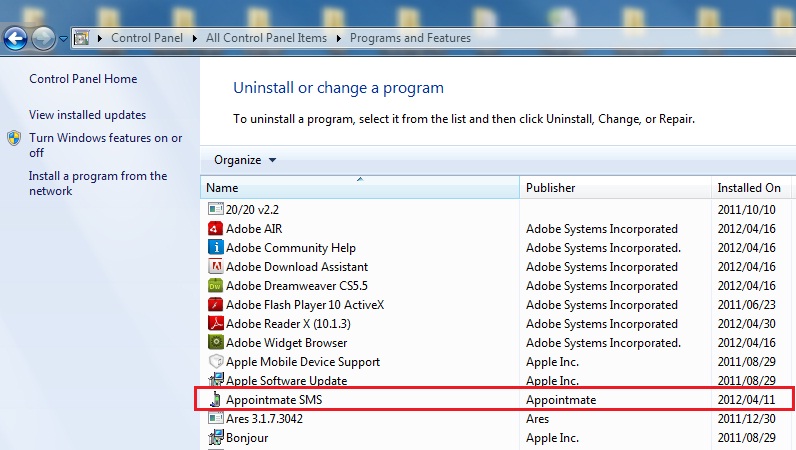Expand the All Control Panel Items arrow
The height and width of the screenshot is (450, 796).
(x=339, y=38)
